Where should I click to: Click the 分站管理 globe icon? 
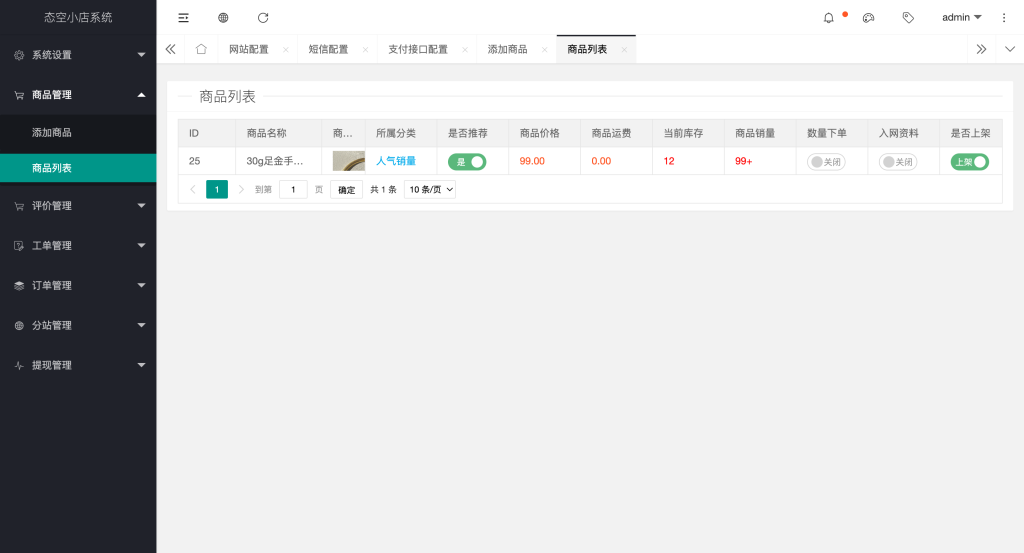click(x=19, y=326)
